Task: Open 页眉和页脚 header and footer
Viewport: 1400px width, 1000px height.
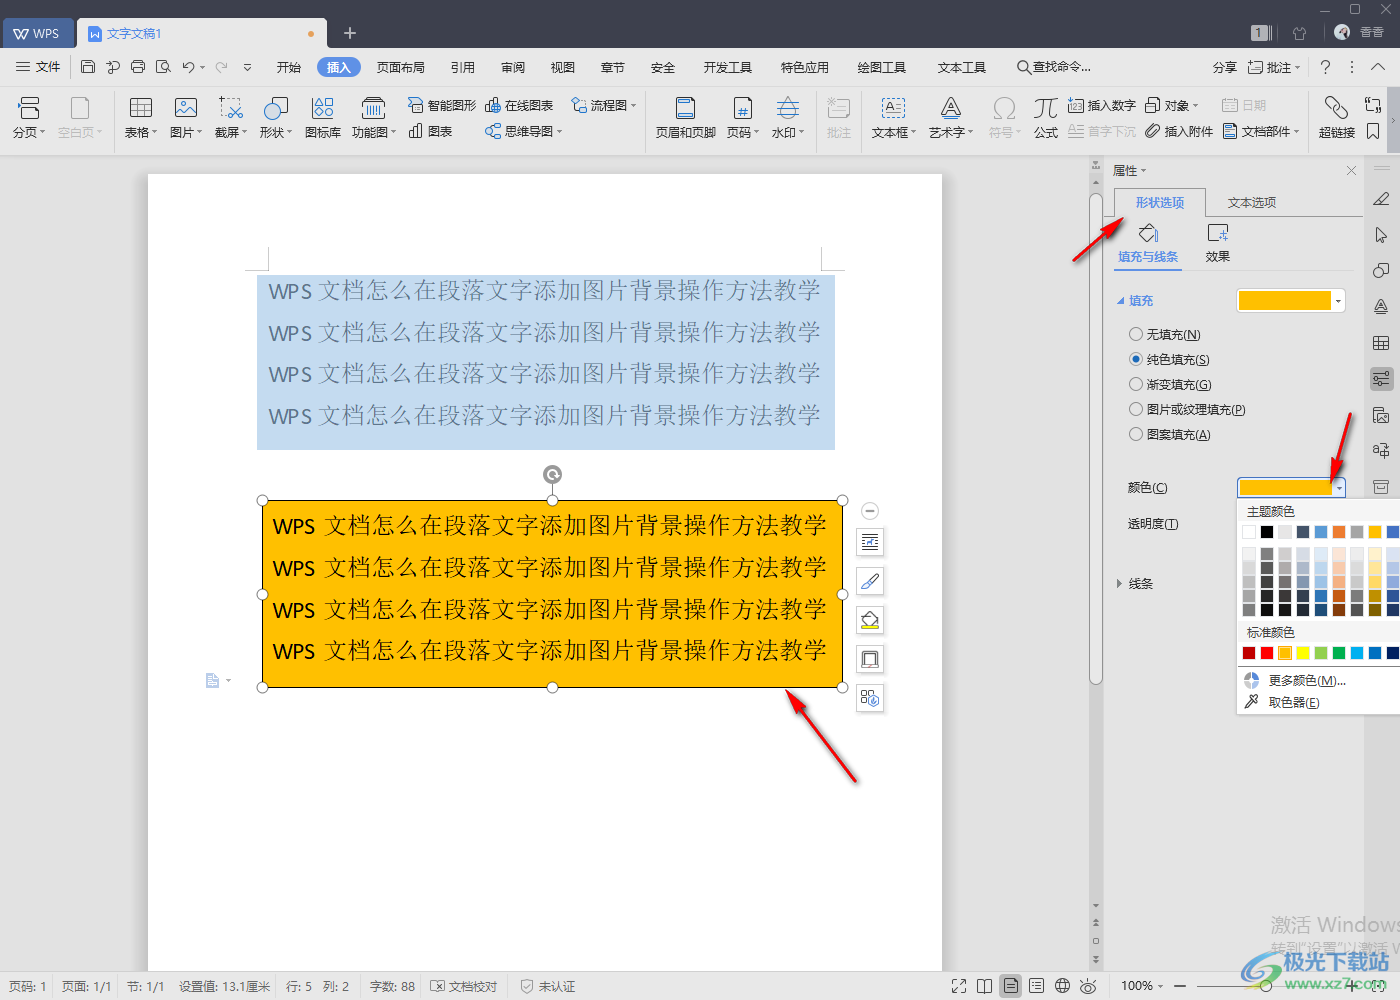Action: point(685,117)
